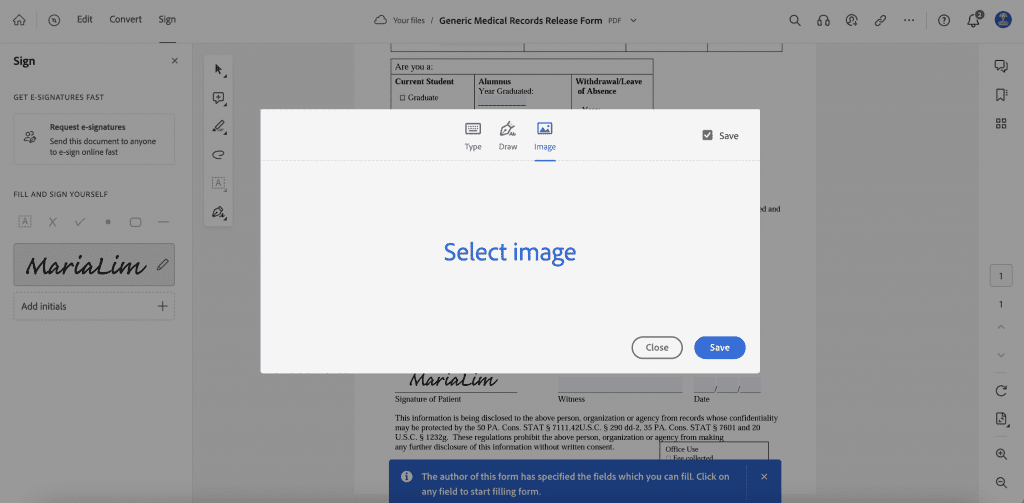Viewport: 1024px width, 503px height.
Task: Click the Add initials plus icon
Action: pyautogui.click(x=163, y=306)
